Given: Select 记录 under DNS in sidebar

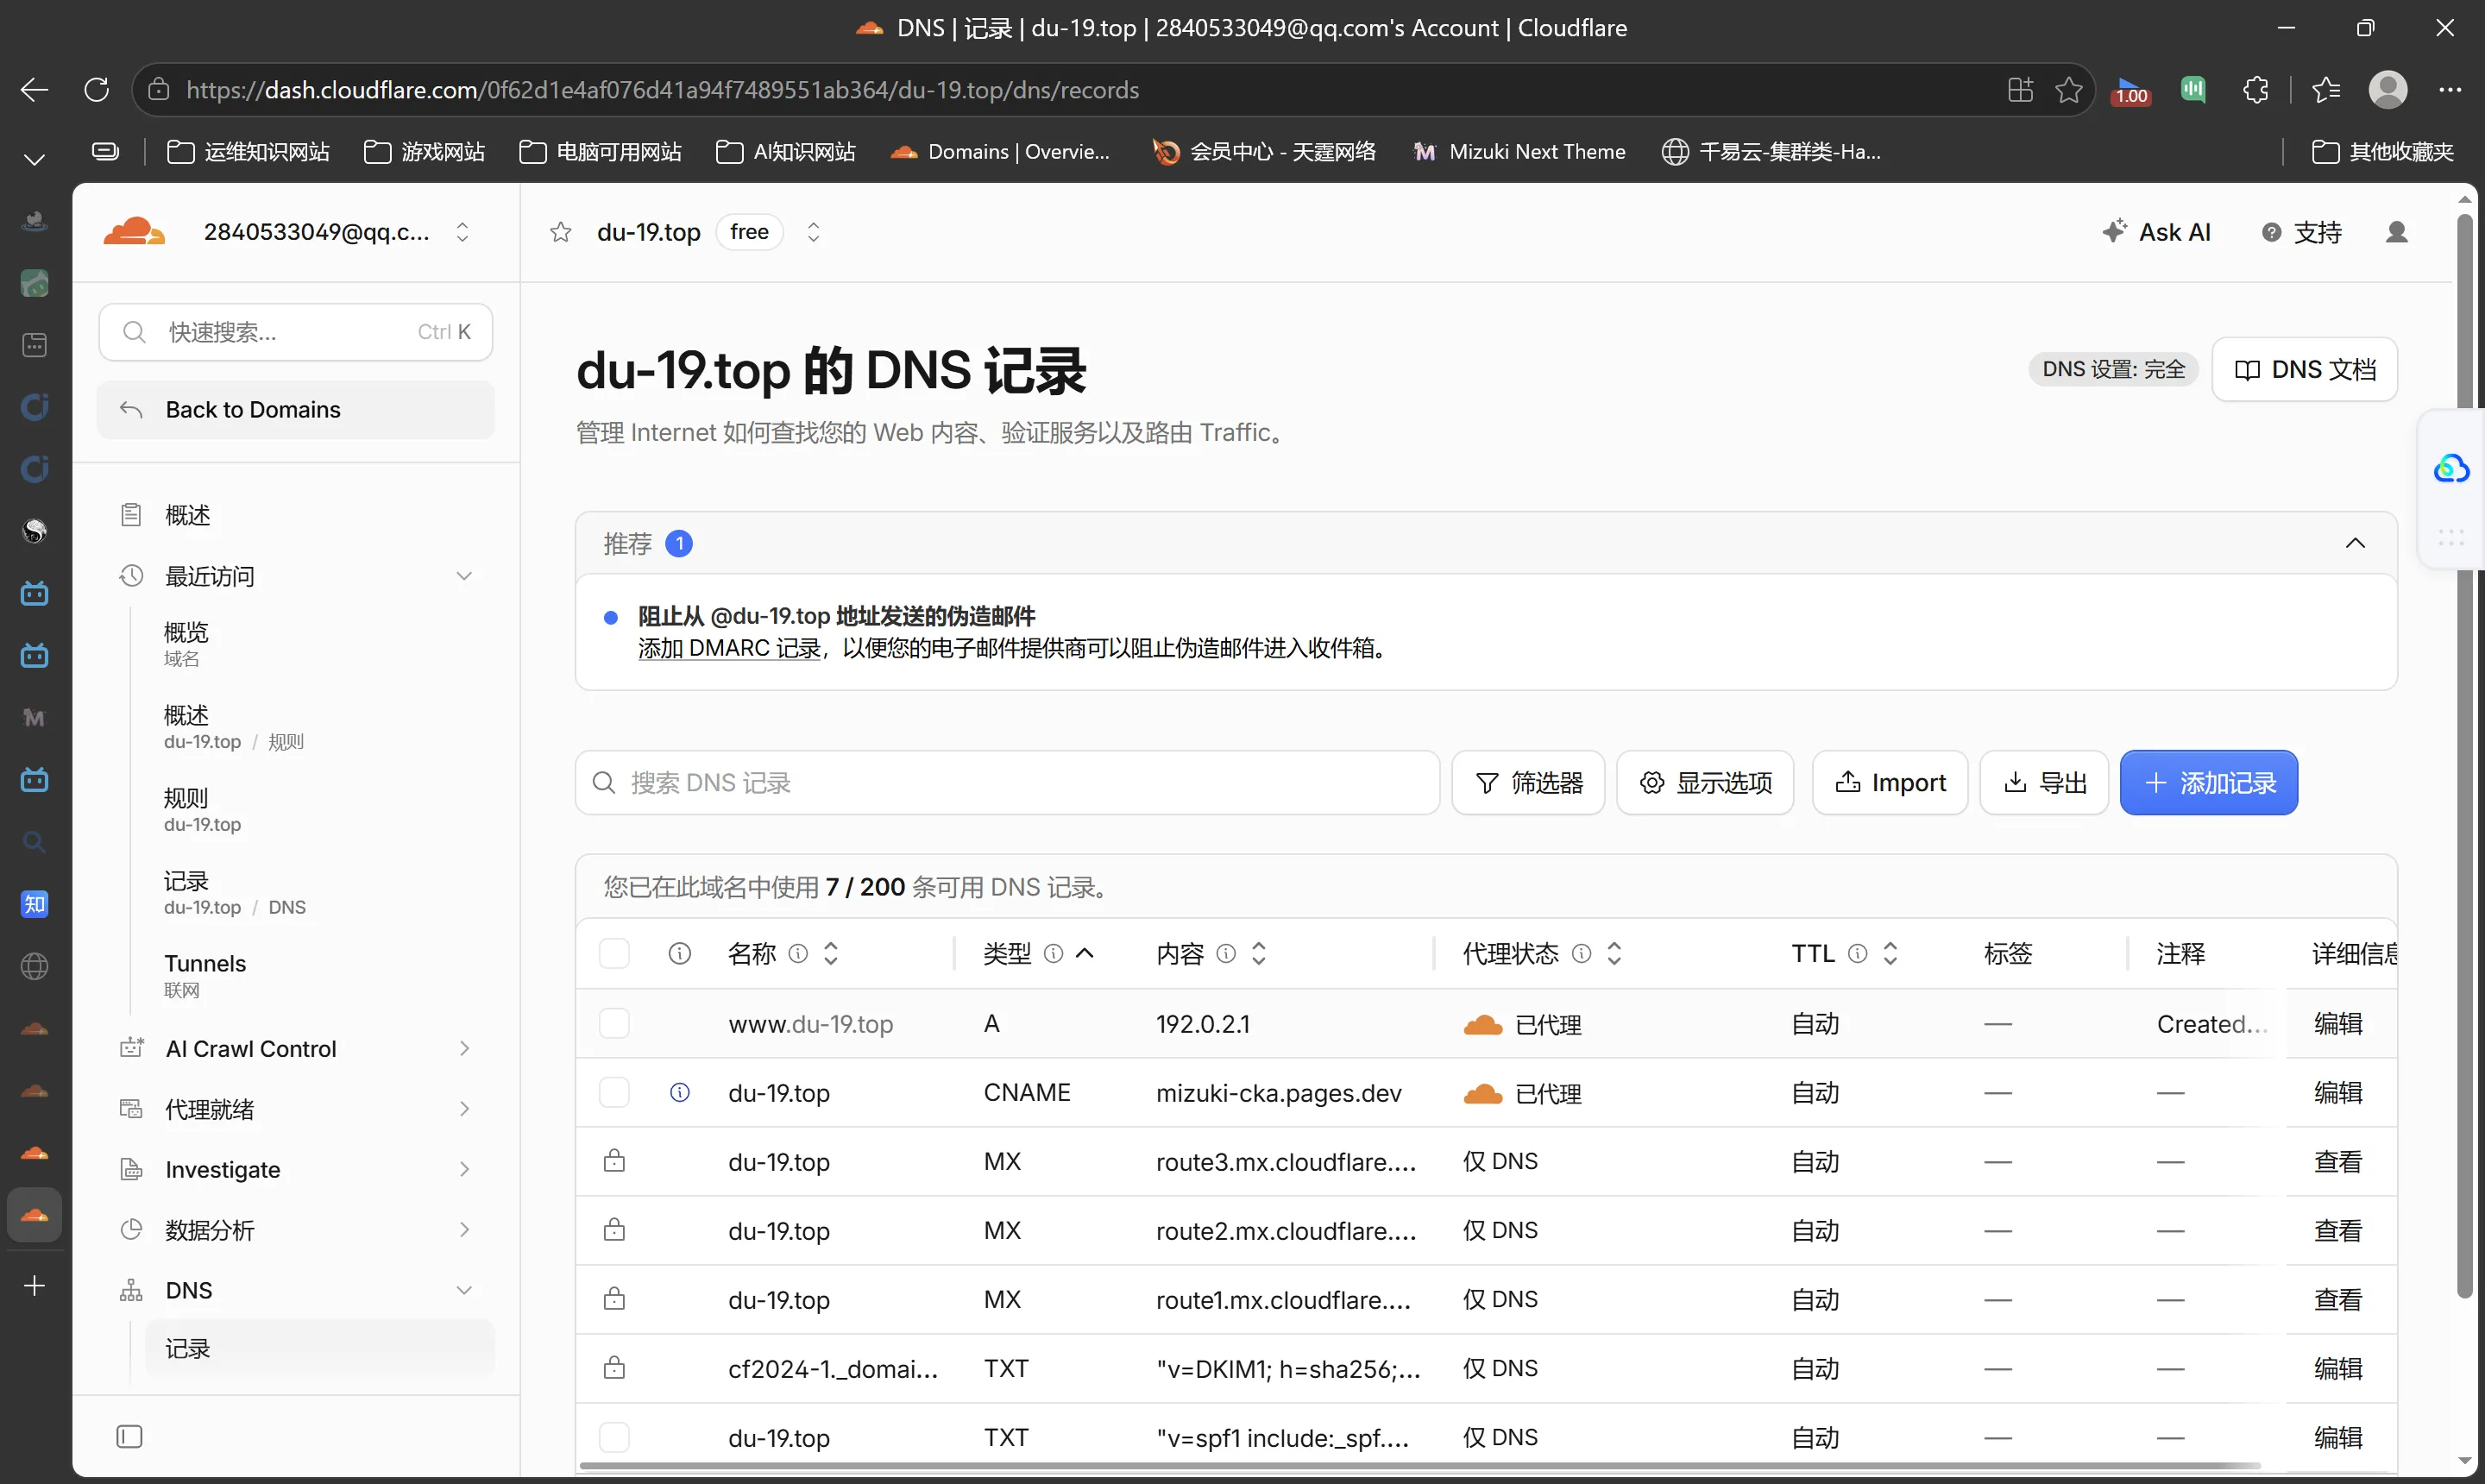Looking at the screenshot, I should click(320, 1348).
